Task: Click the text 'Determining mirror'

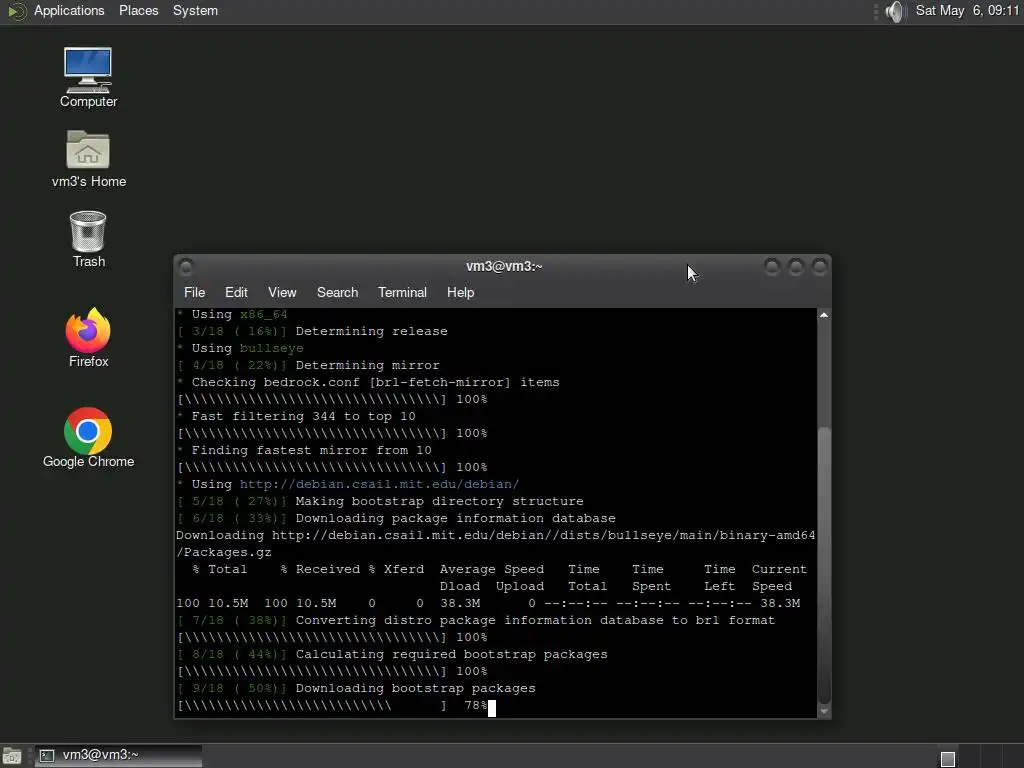Action: point(368,366)
